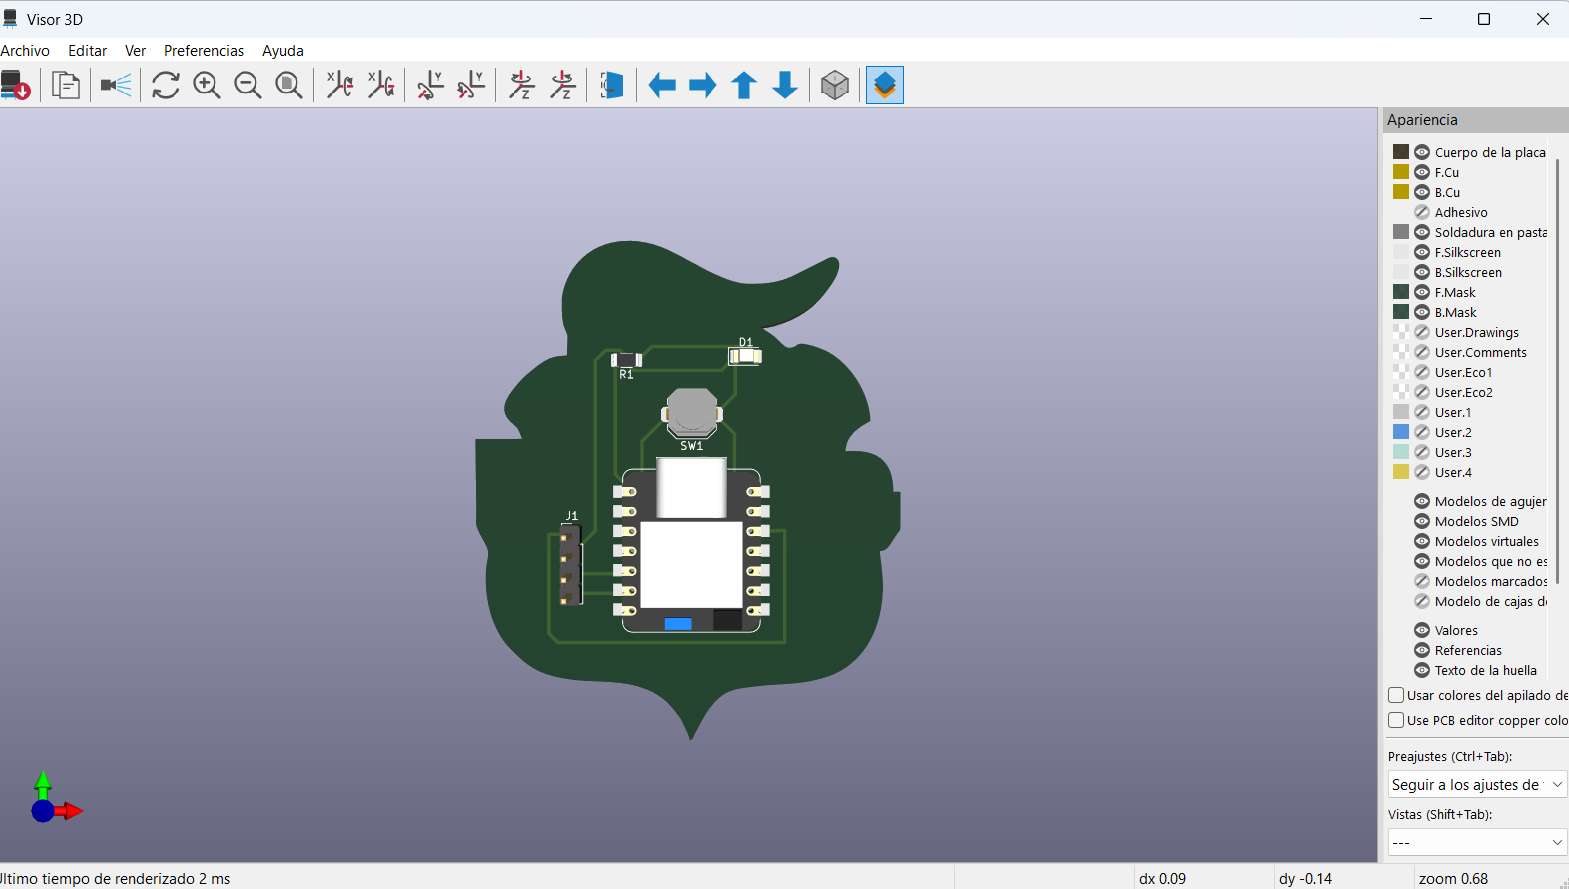Change the Cuerpo de la placa color swatch
The height and width of the screenshot is (889, 1569).
(x=1401, y=152)
